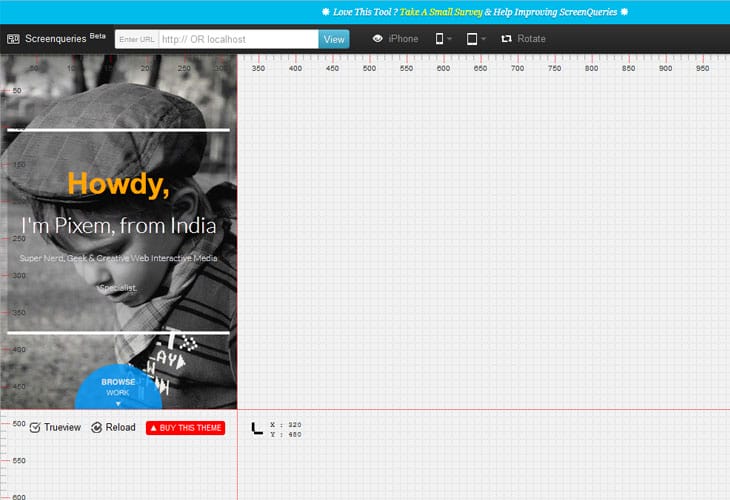Click the Reload icon

pyautogui.click(x=96, y=427)
